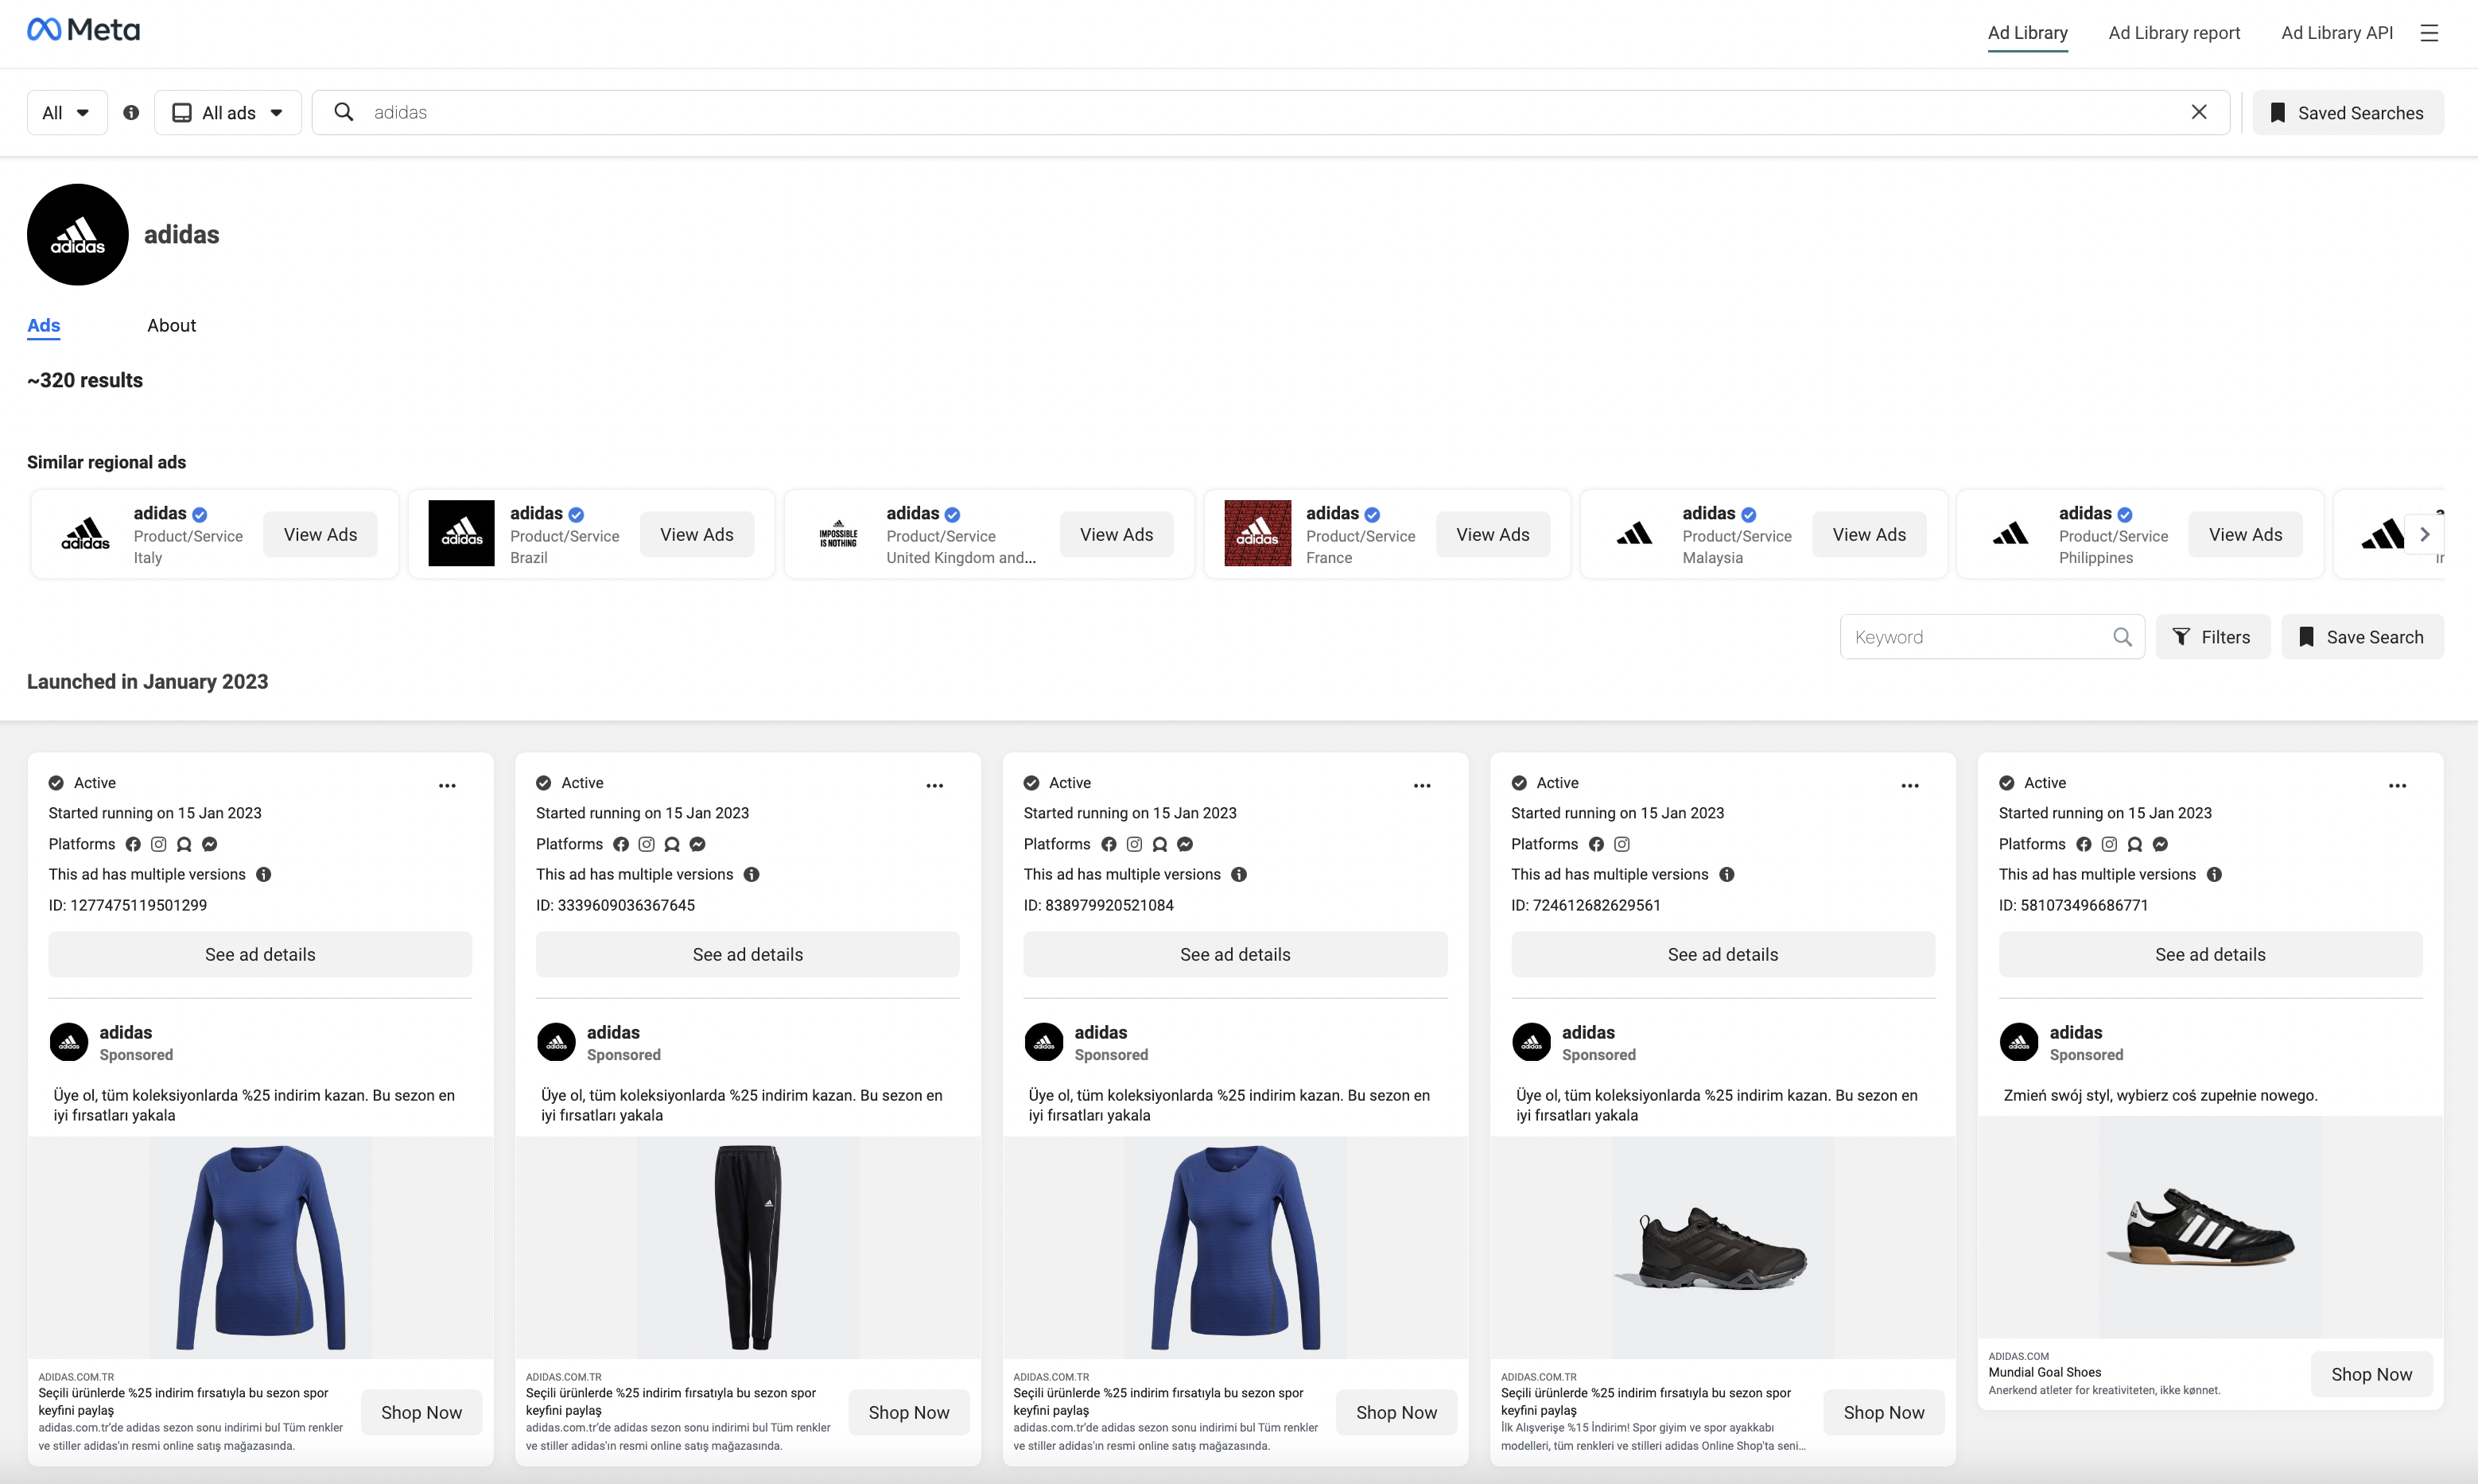Switch to the About tab

point(171,325)
